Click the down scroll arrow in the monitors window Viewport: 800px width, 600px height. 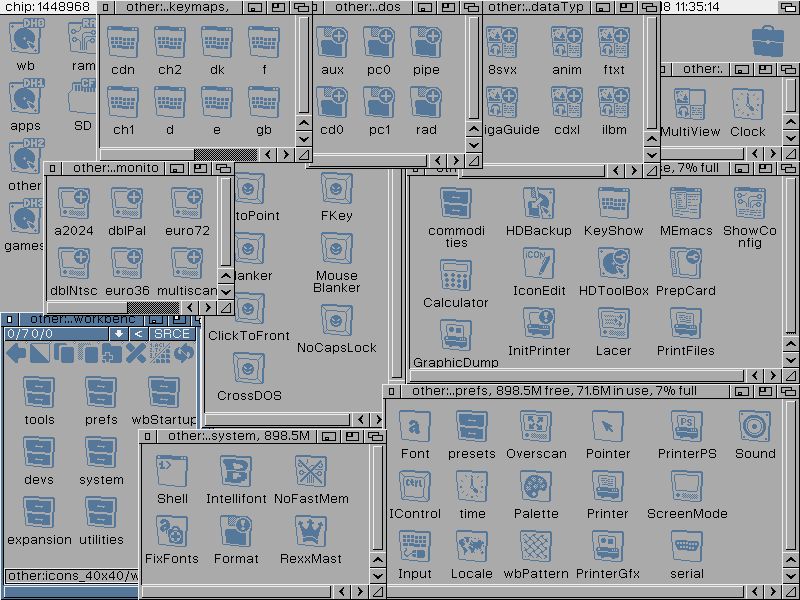(x=226, y=292)
